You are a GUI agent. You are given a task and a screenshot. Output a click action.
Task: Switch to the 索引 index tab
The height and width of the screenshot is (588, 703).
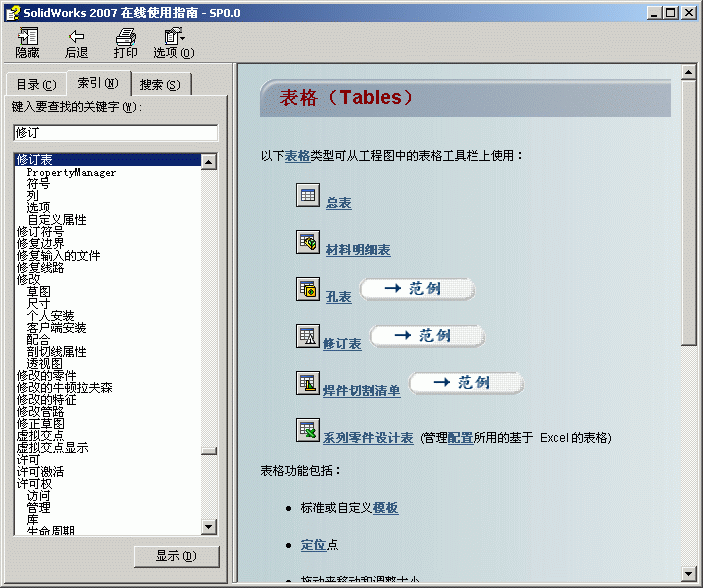(x=98, y=83)
